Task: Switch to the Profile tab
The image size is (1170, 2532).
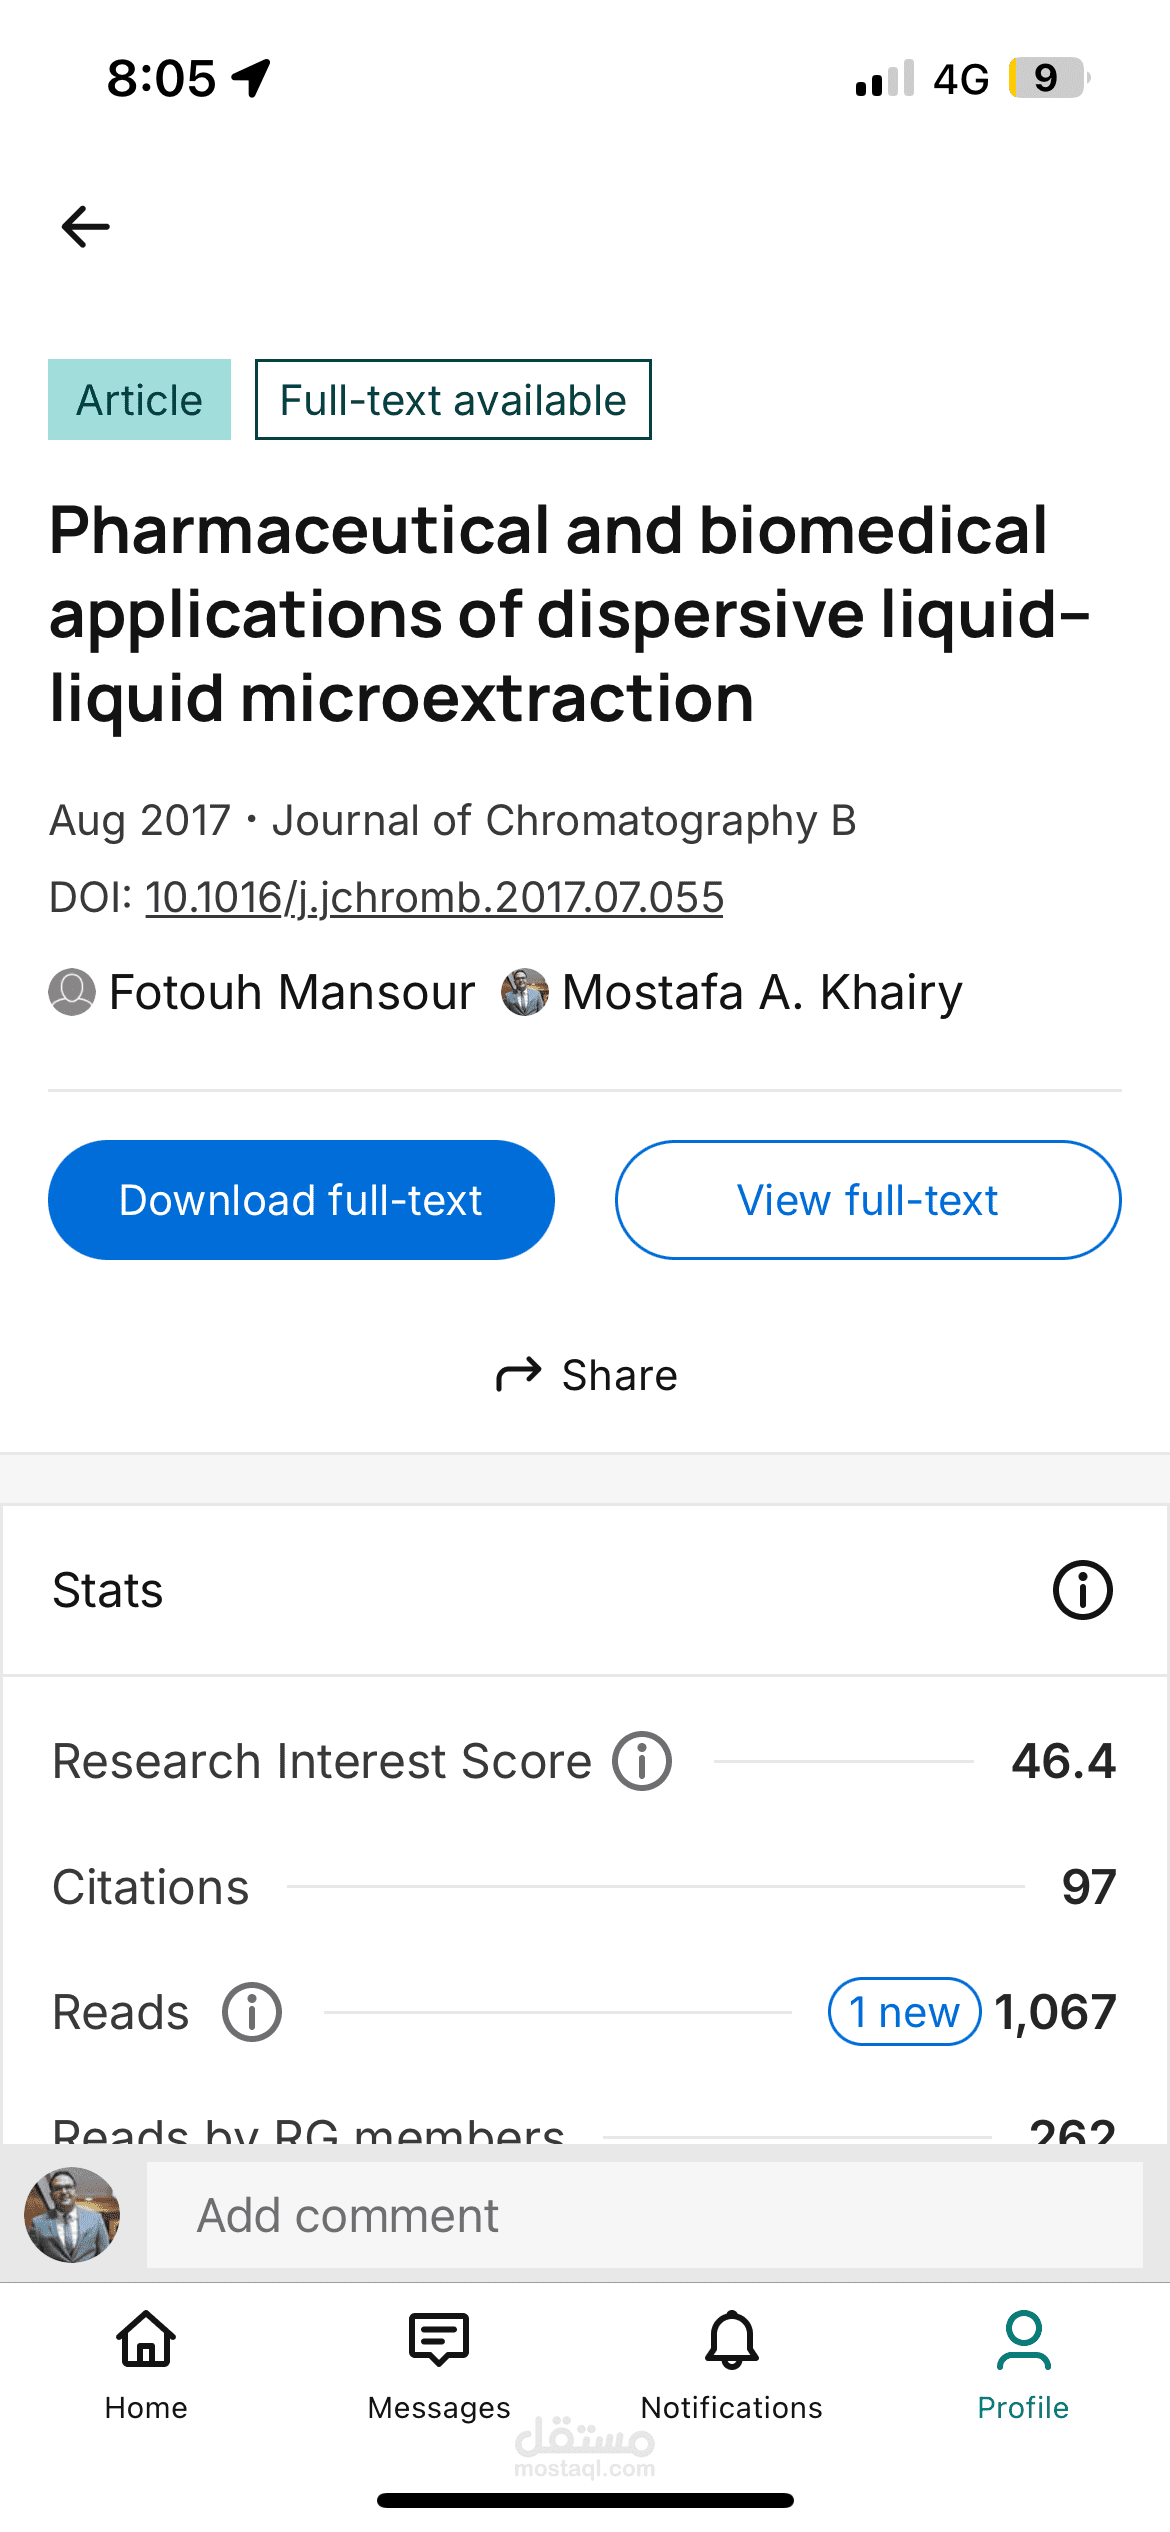Action: pos(1023,2366)
